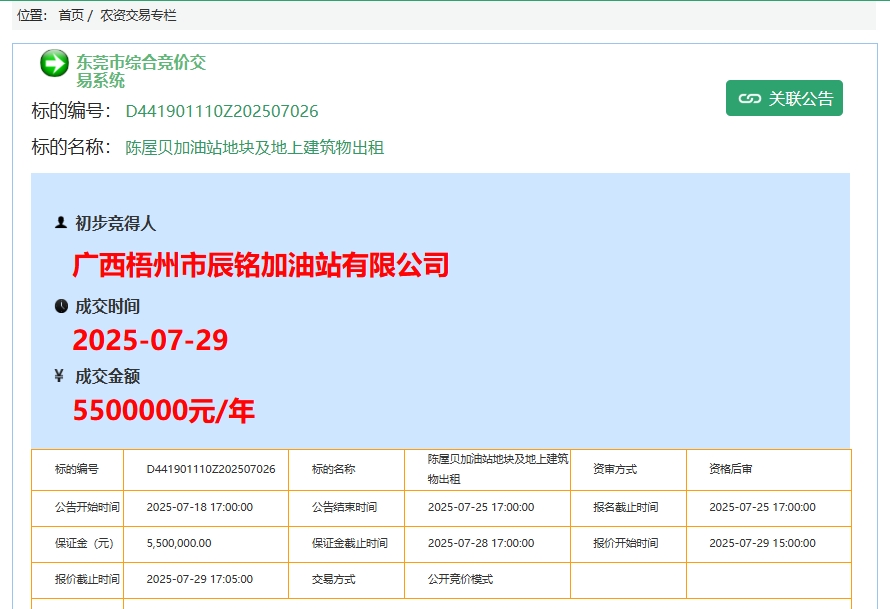This screenshot has width=890, height=609.
Task: Click the 标的编号 label cell in the table
Action: click(77, 469)
